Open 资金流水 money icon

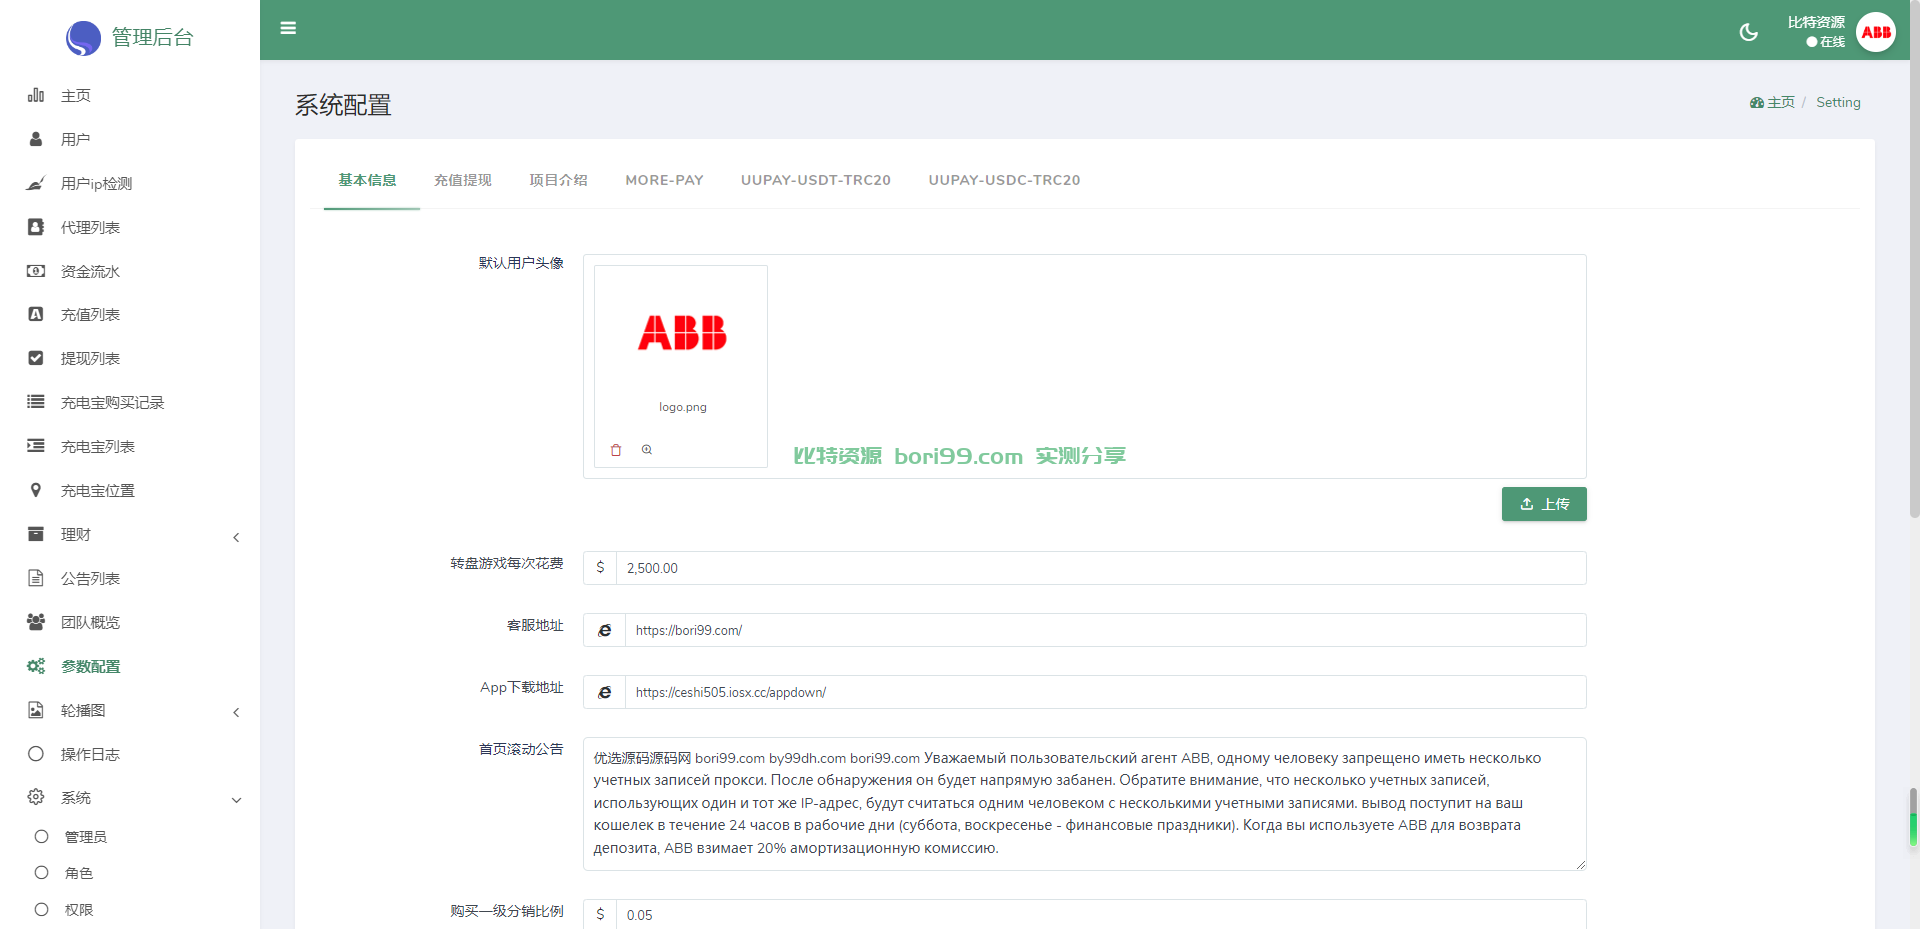pos(36,271)
